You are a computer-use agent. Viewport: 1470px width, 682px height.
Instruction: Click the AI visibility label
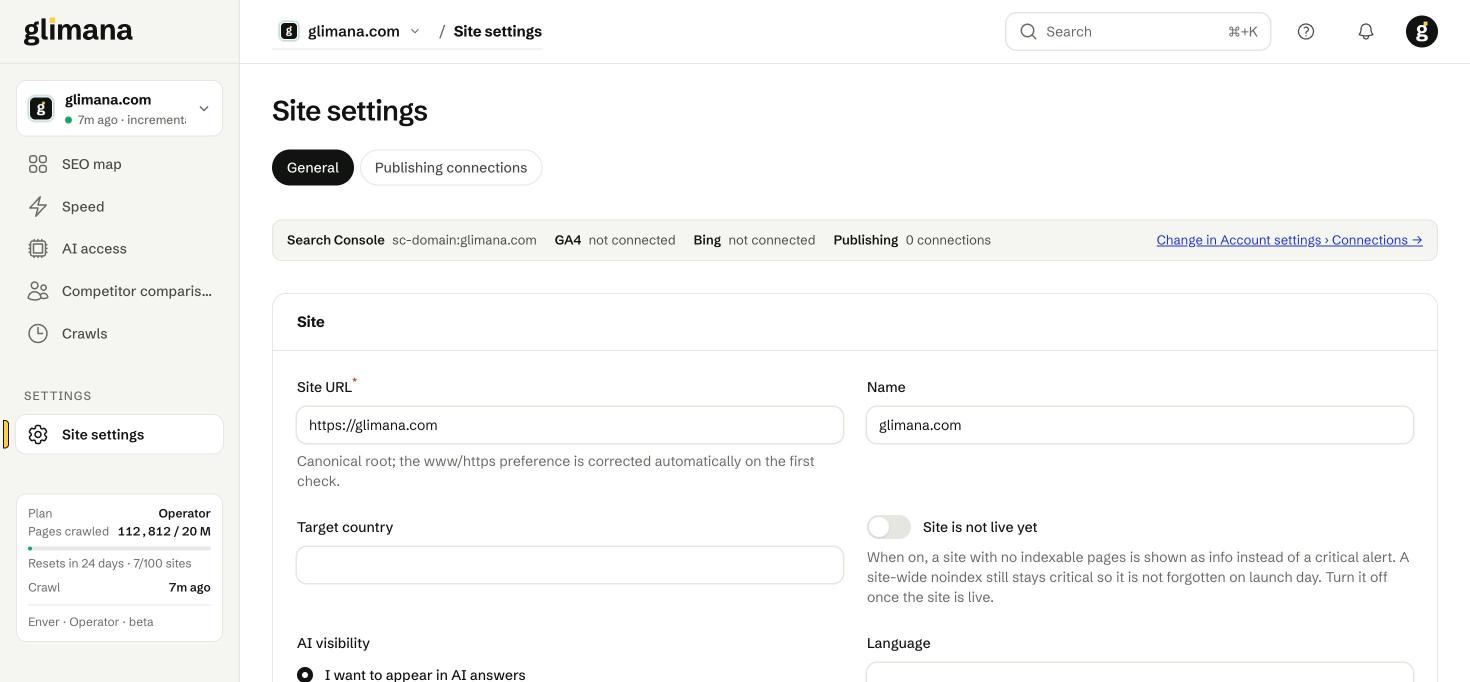(333, 643)
